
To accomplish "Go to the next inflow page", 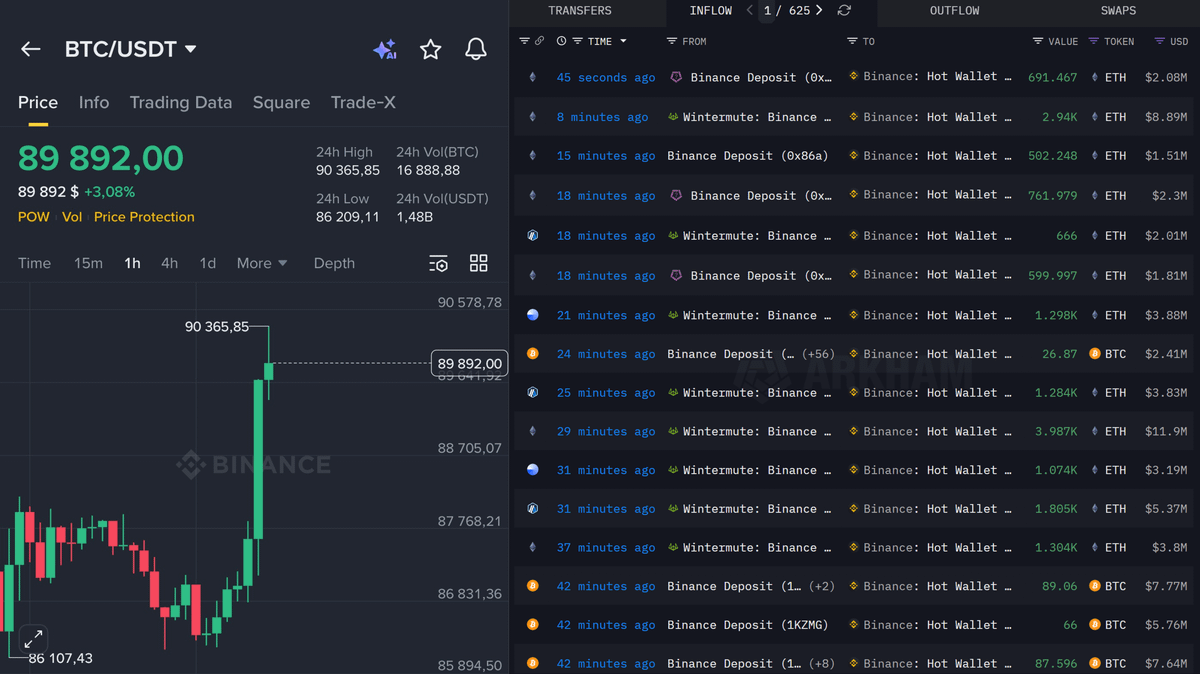I will tap(819, 11).
